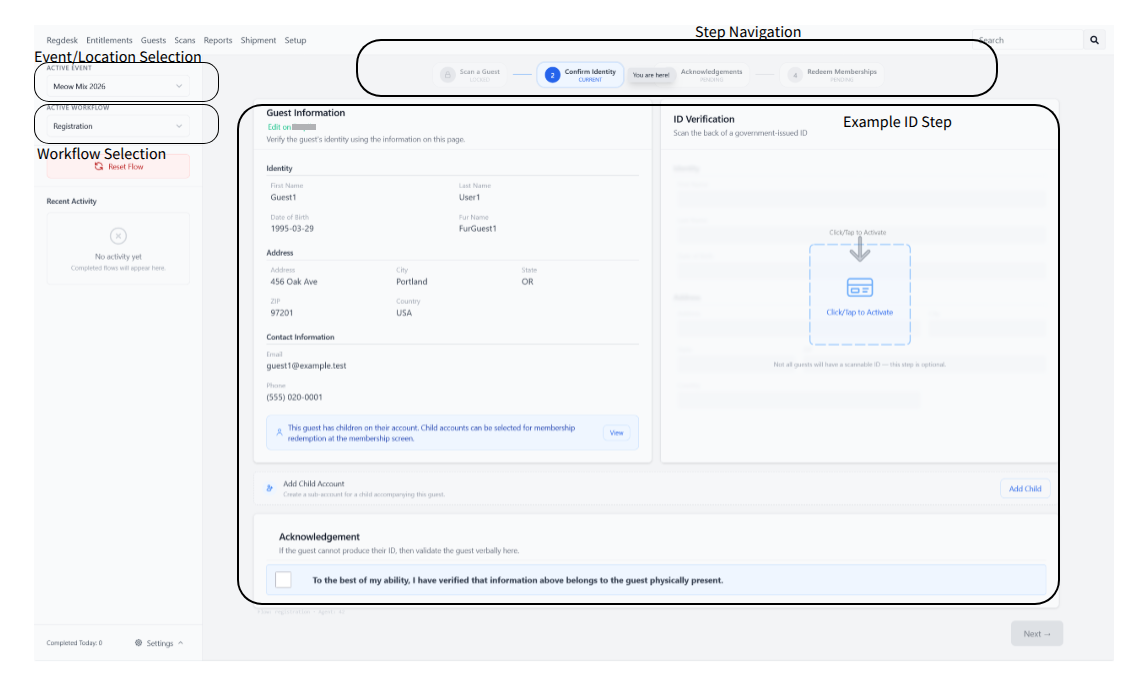
Task: Select the Scan a Guest step
Action: point(470,75)
